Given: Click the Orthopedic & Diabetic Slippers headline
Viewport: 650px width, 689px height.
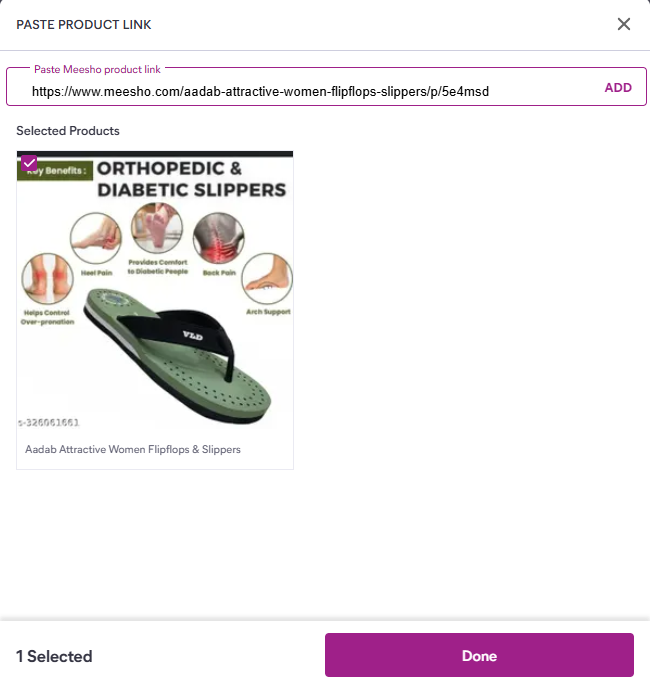Looking at the screenshot, I should [x=192, y=179].
